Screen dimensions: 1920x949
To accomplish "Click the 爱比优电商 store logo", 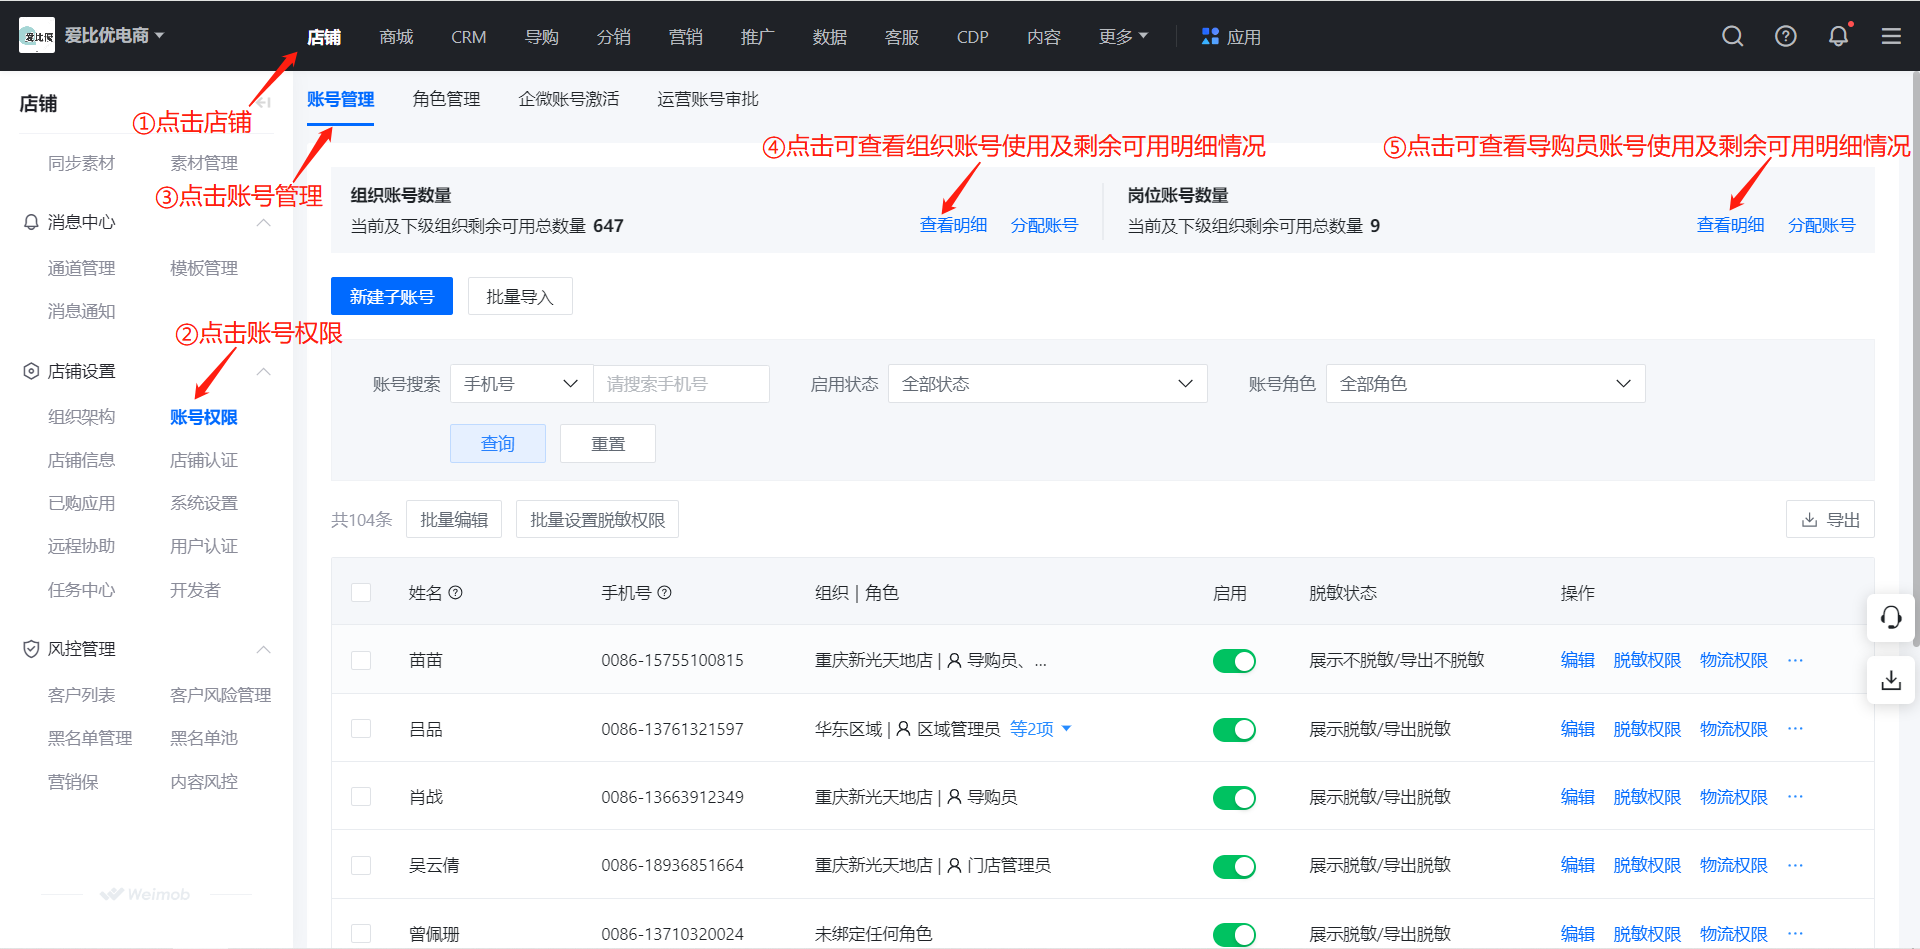I will (x=37, y=36).
